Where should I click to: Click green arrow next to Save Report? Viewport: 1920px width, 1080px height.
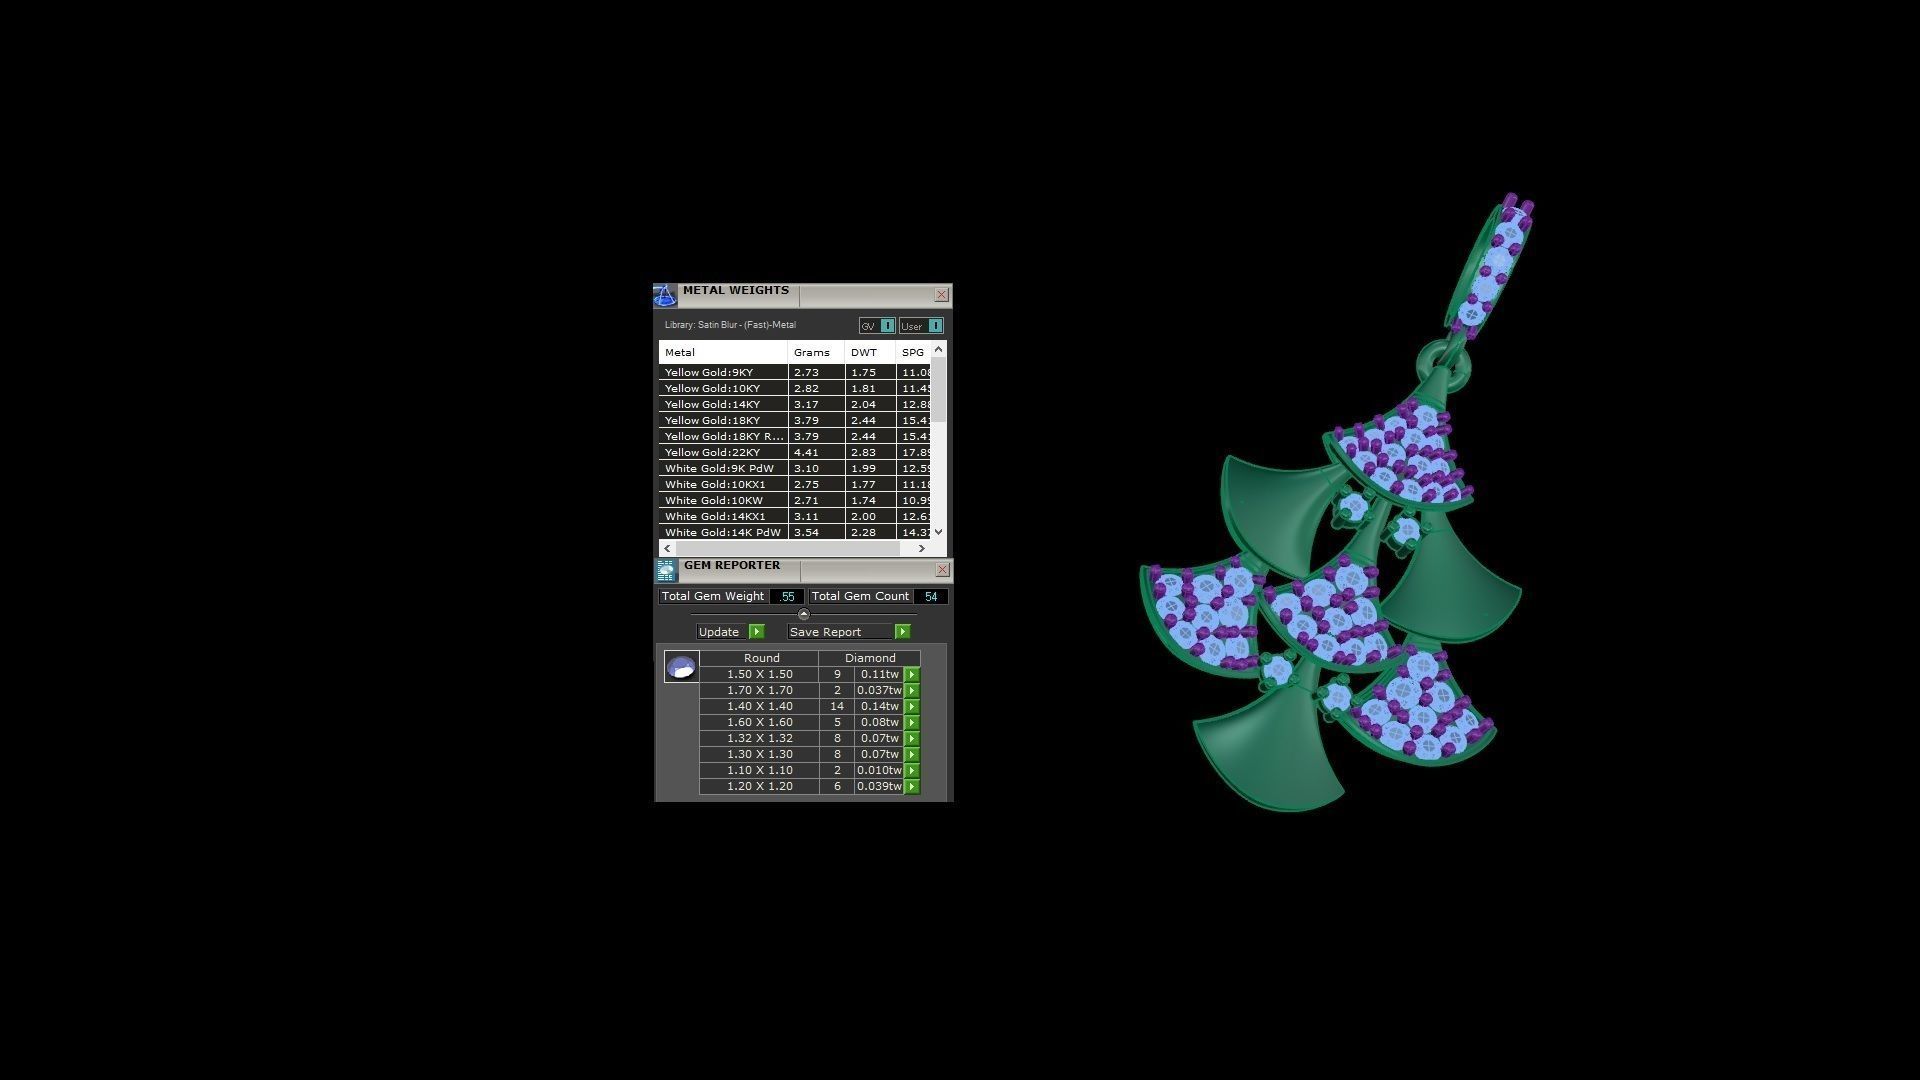[x=902, y=632]
